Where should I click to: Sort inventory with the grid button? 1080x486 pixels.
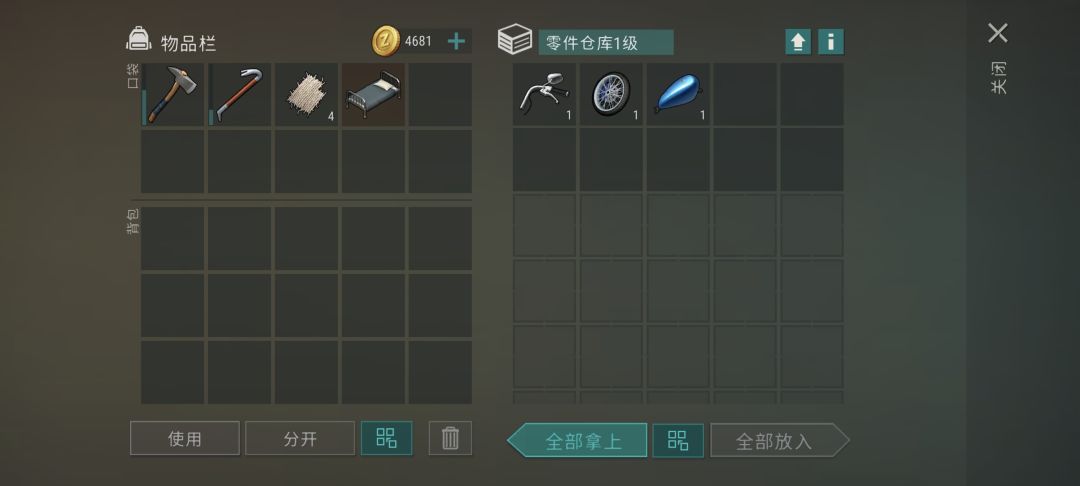coord(386,438)
